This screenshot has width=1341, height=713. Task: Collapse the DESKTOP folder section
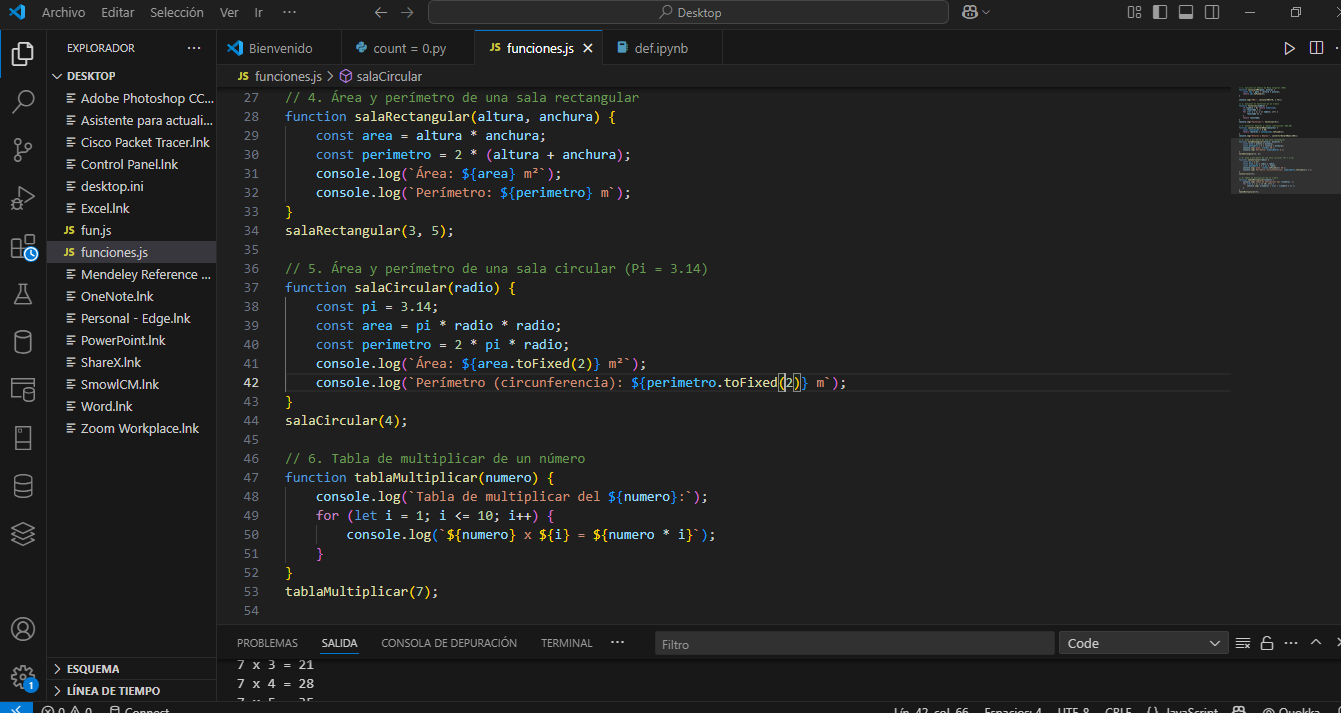[132, 76]
